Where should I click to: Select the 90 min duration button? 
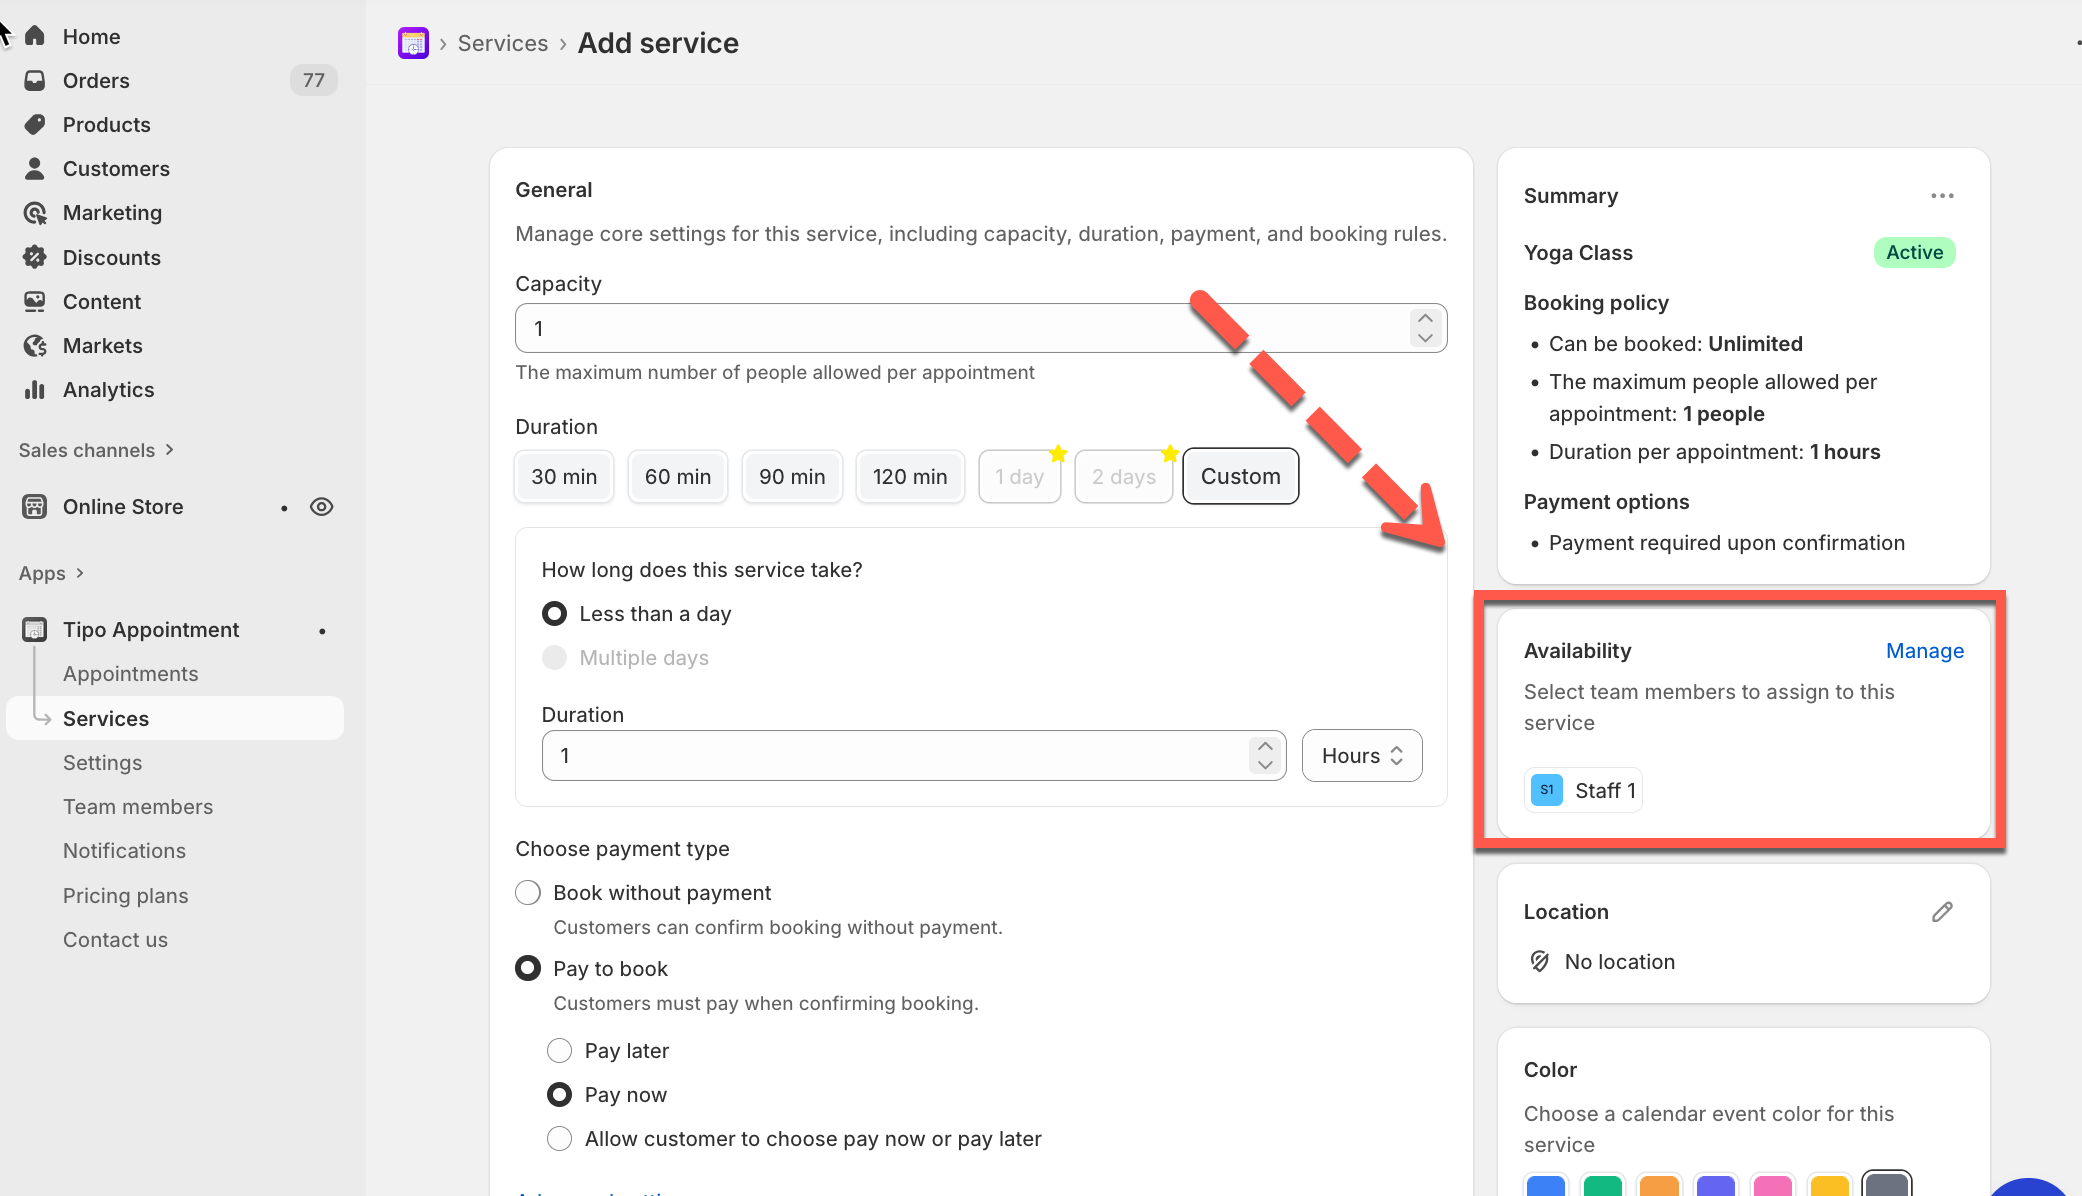click(792, 477)
